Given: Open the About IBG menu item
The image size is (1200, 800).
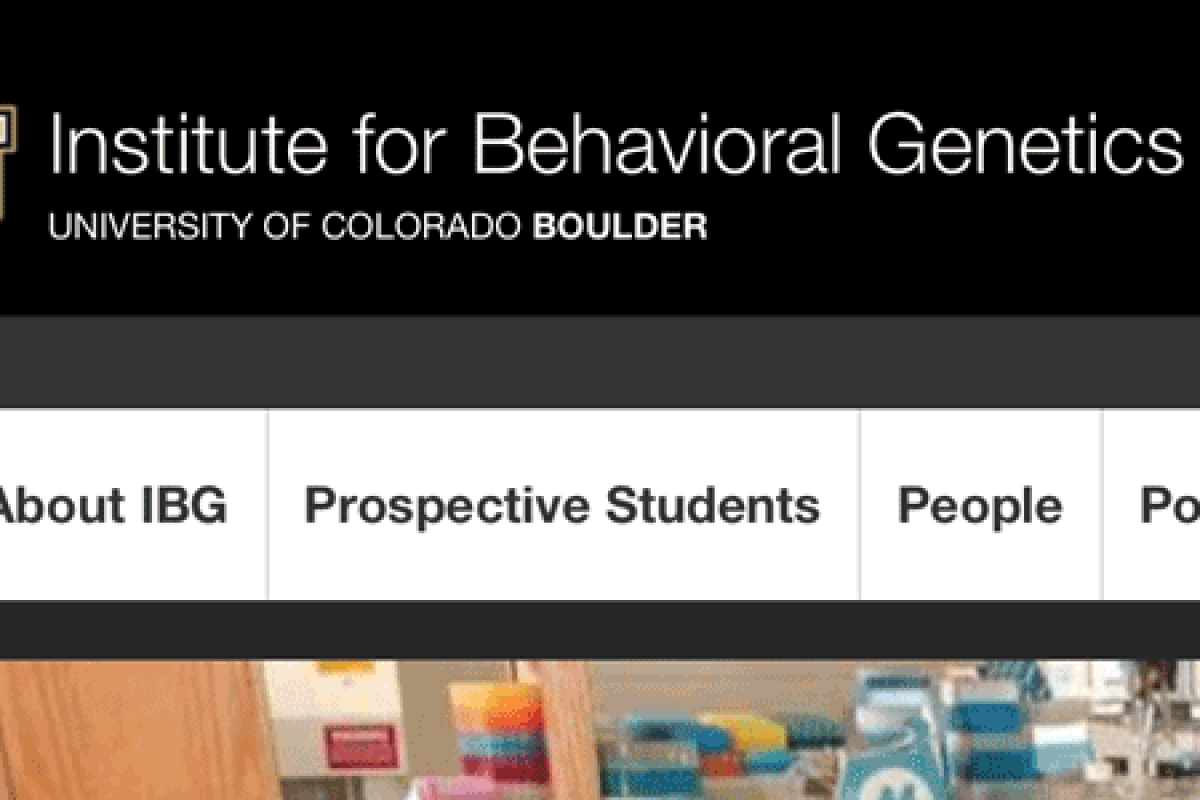Looking at the screenshot, I should click(x=113, y=505).
